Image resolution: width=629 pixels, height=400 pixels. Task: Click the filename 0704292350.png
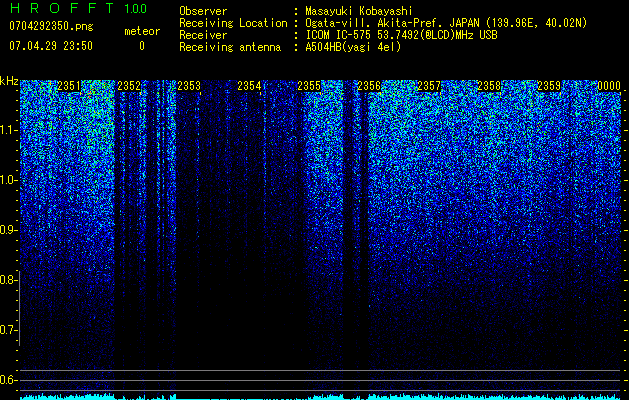pyautogui.click(x=51, y=27)
